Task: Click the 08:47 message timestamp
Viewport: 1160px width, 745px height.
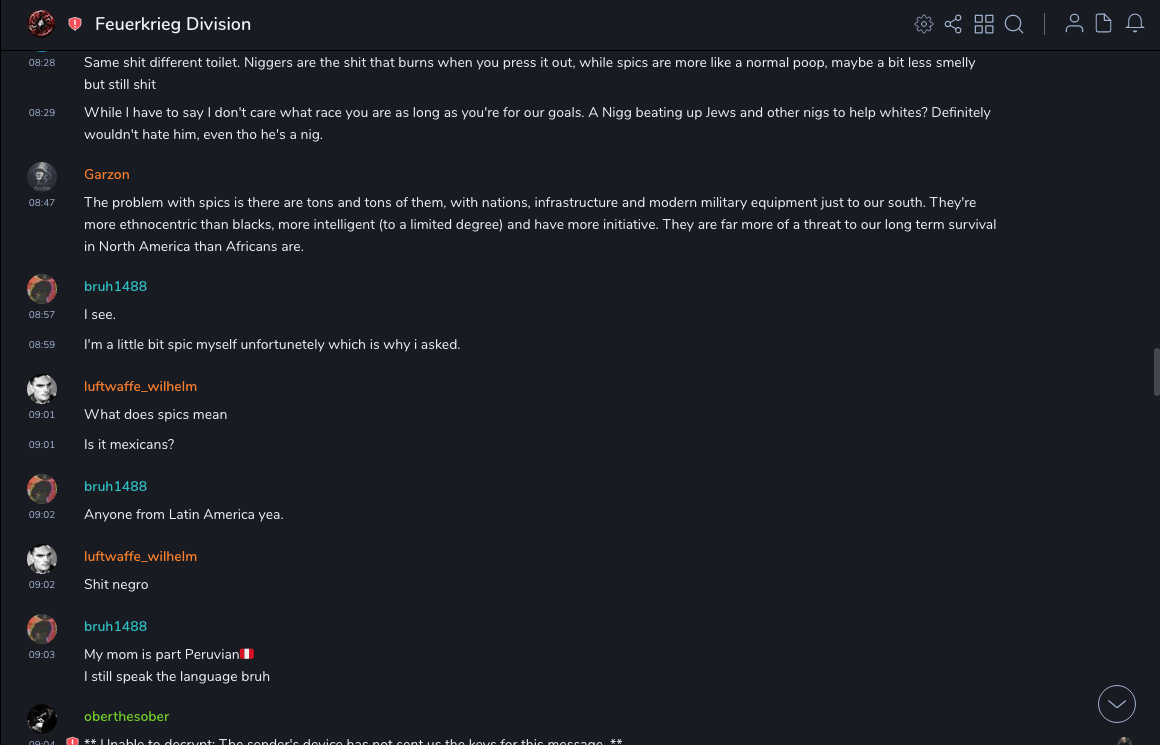Action: [42, 203]
